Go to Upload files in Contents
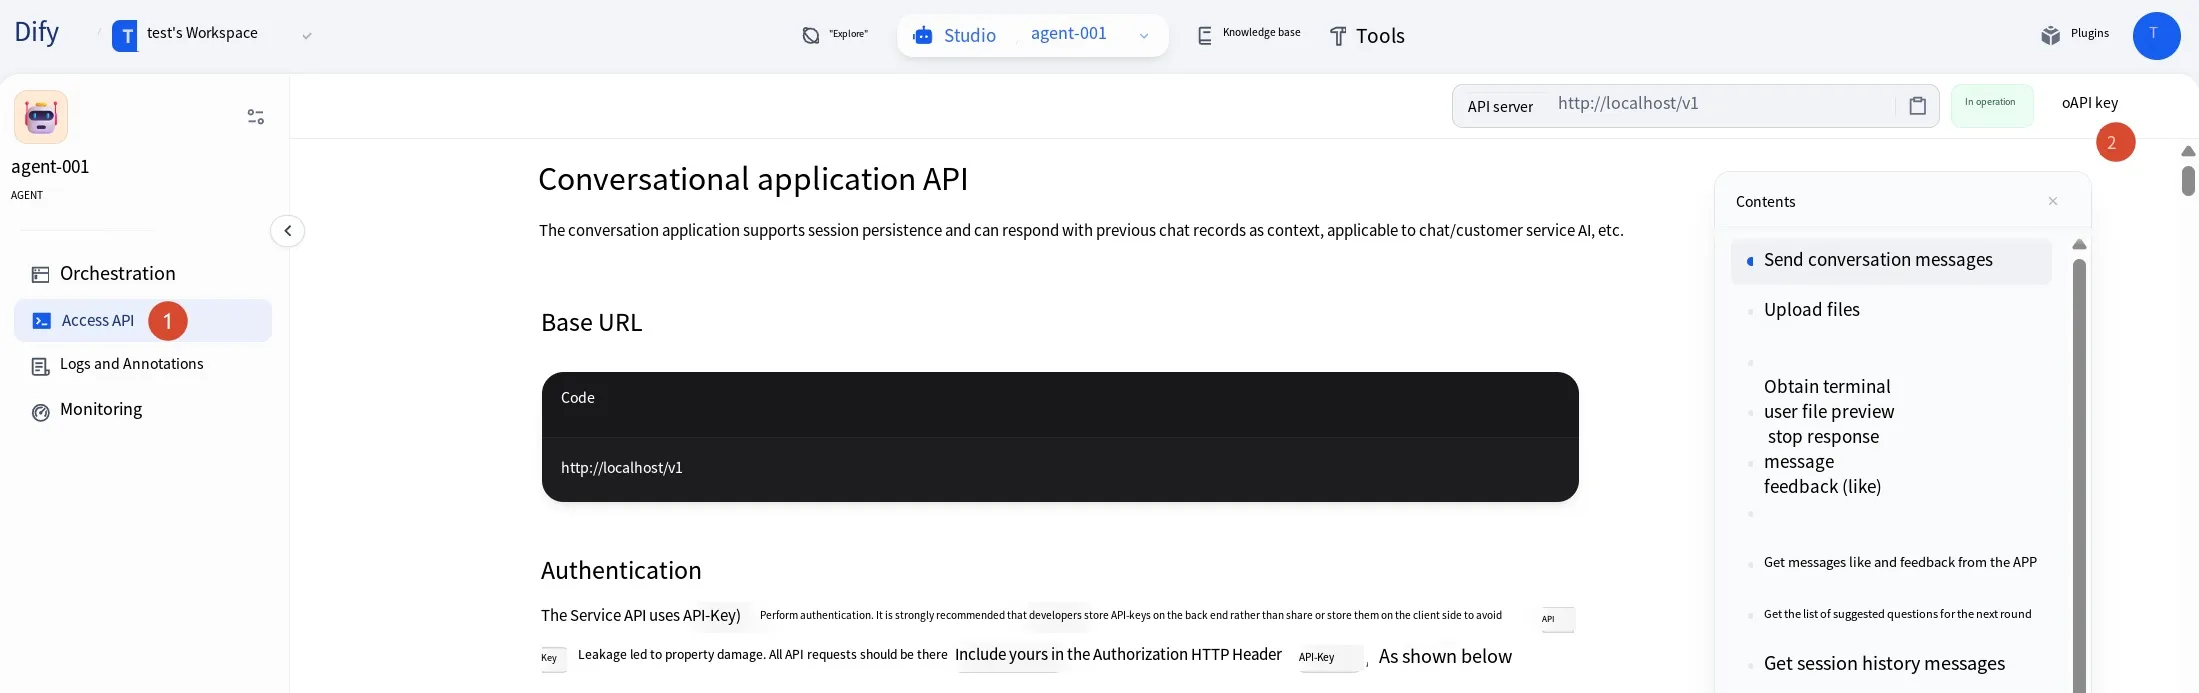 coord(1811,310)
